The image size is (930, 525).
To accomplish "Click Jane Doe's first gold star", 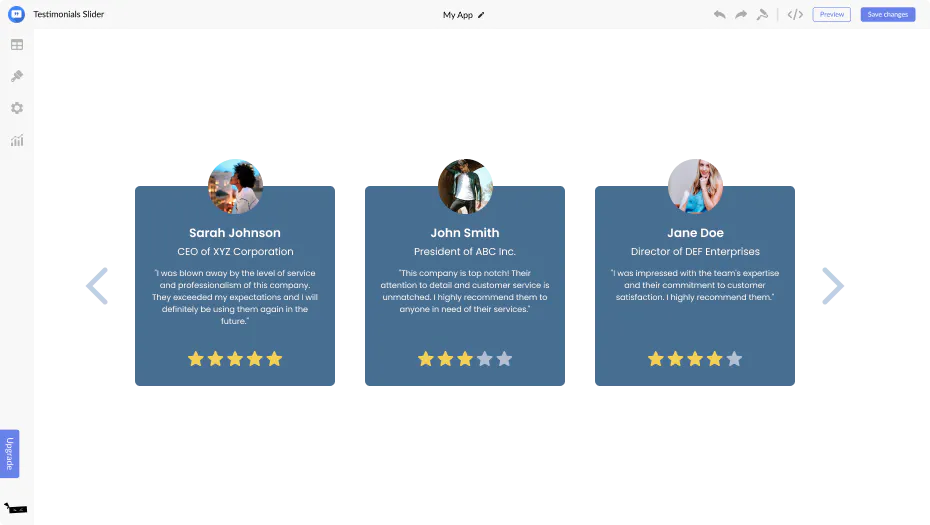I will [656, 359].
